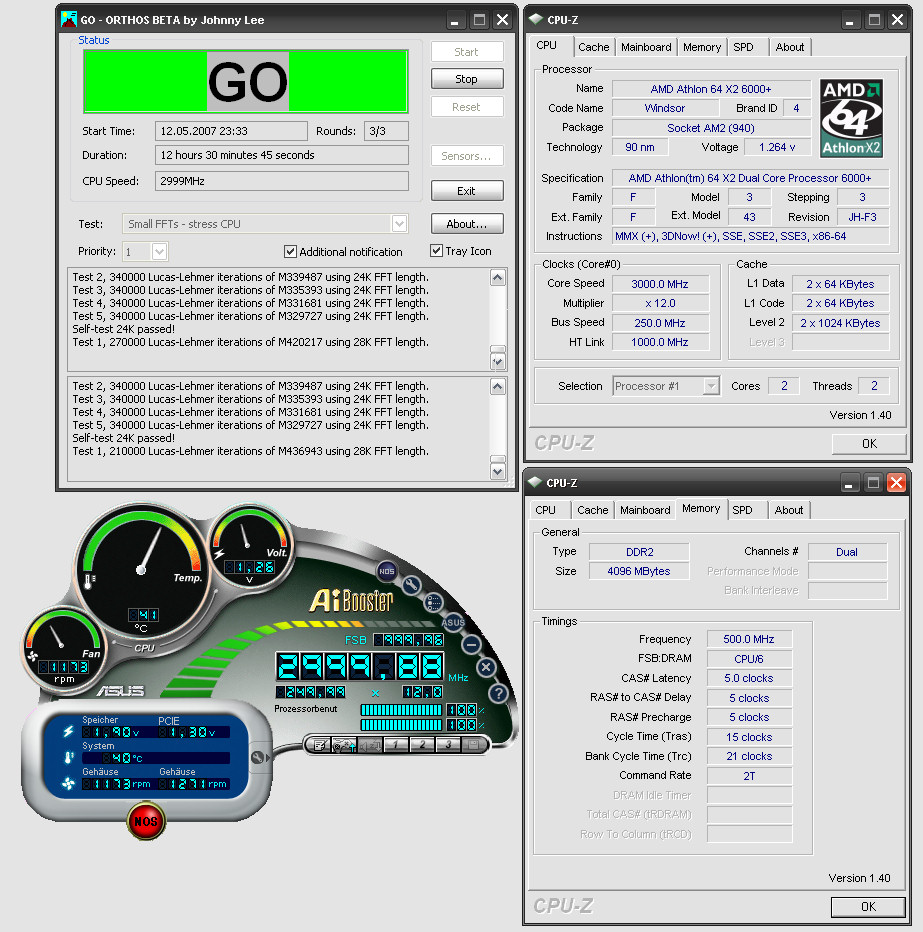
Task: Open the wrench settings icon in AI Booster
Action: (411, 585)
